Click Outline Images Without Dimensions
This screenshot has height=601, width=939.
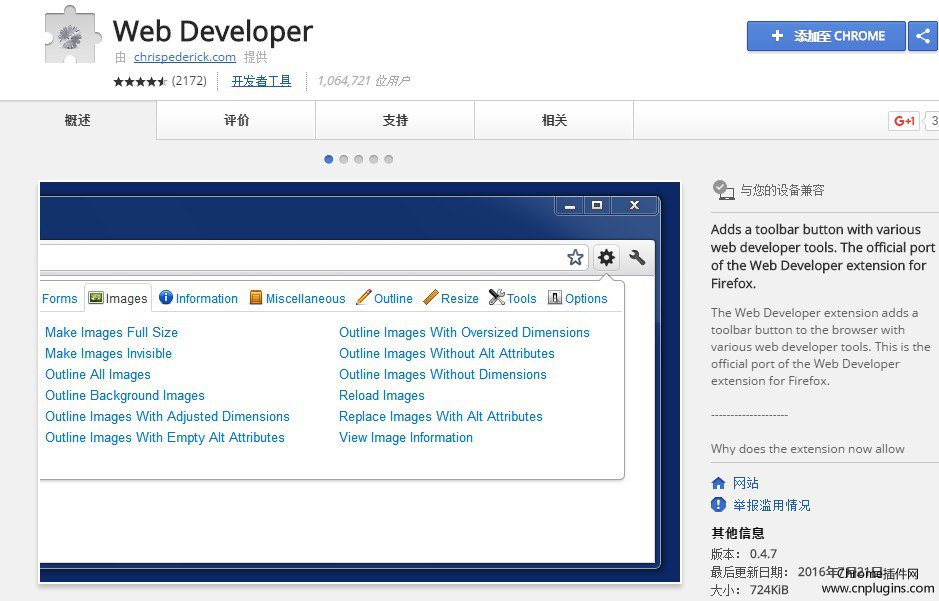click(x=443, y=374)
